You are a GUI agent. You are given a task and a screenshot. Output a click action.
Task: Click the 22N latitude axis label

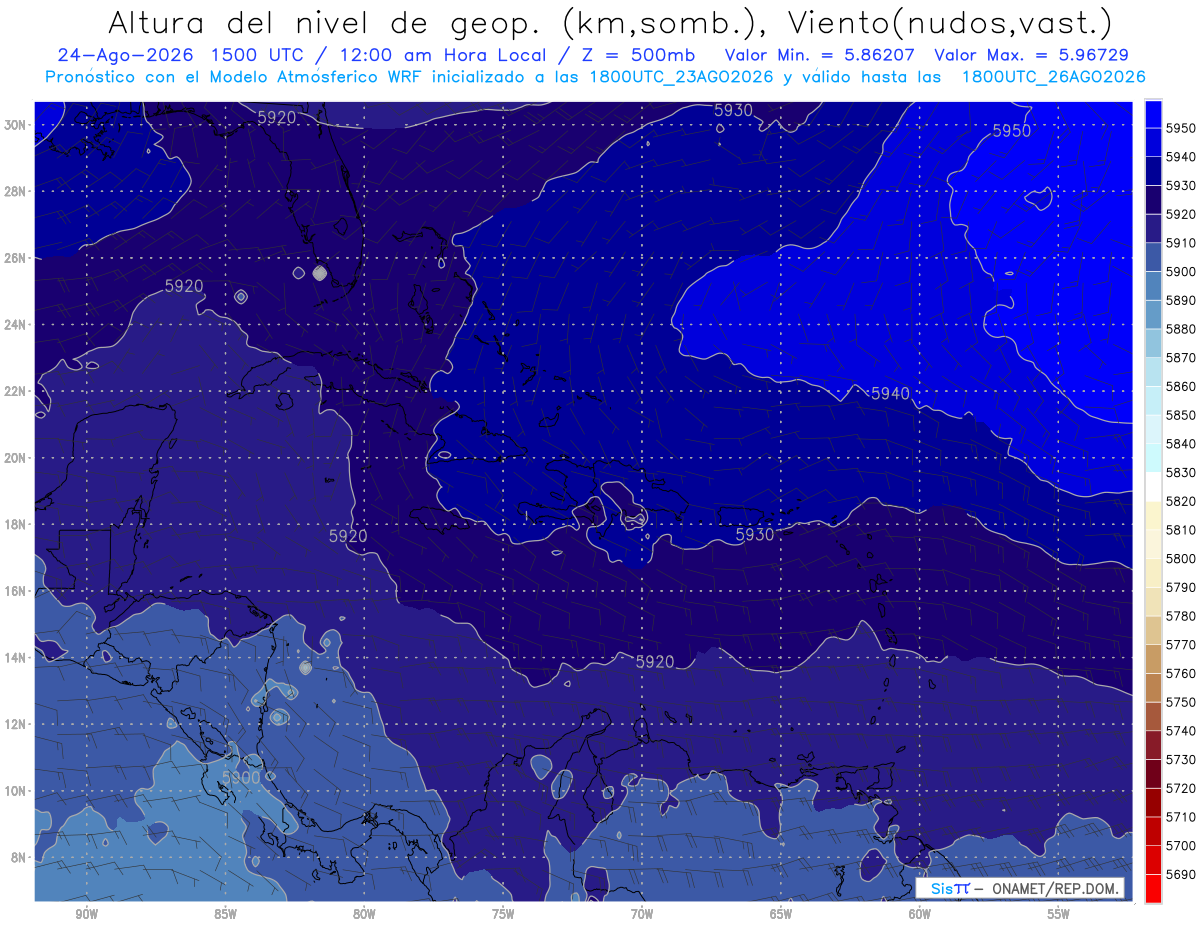[x=15, y=392]
